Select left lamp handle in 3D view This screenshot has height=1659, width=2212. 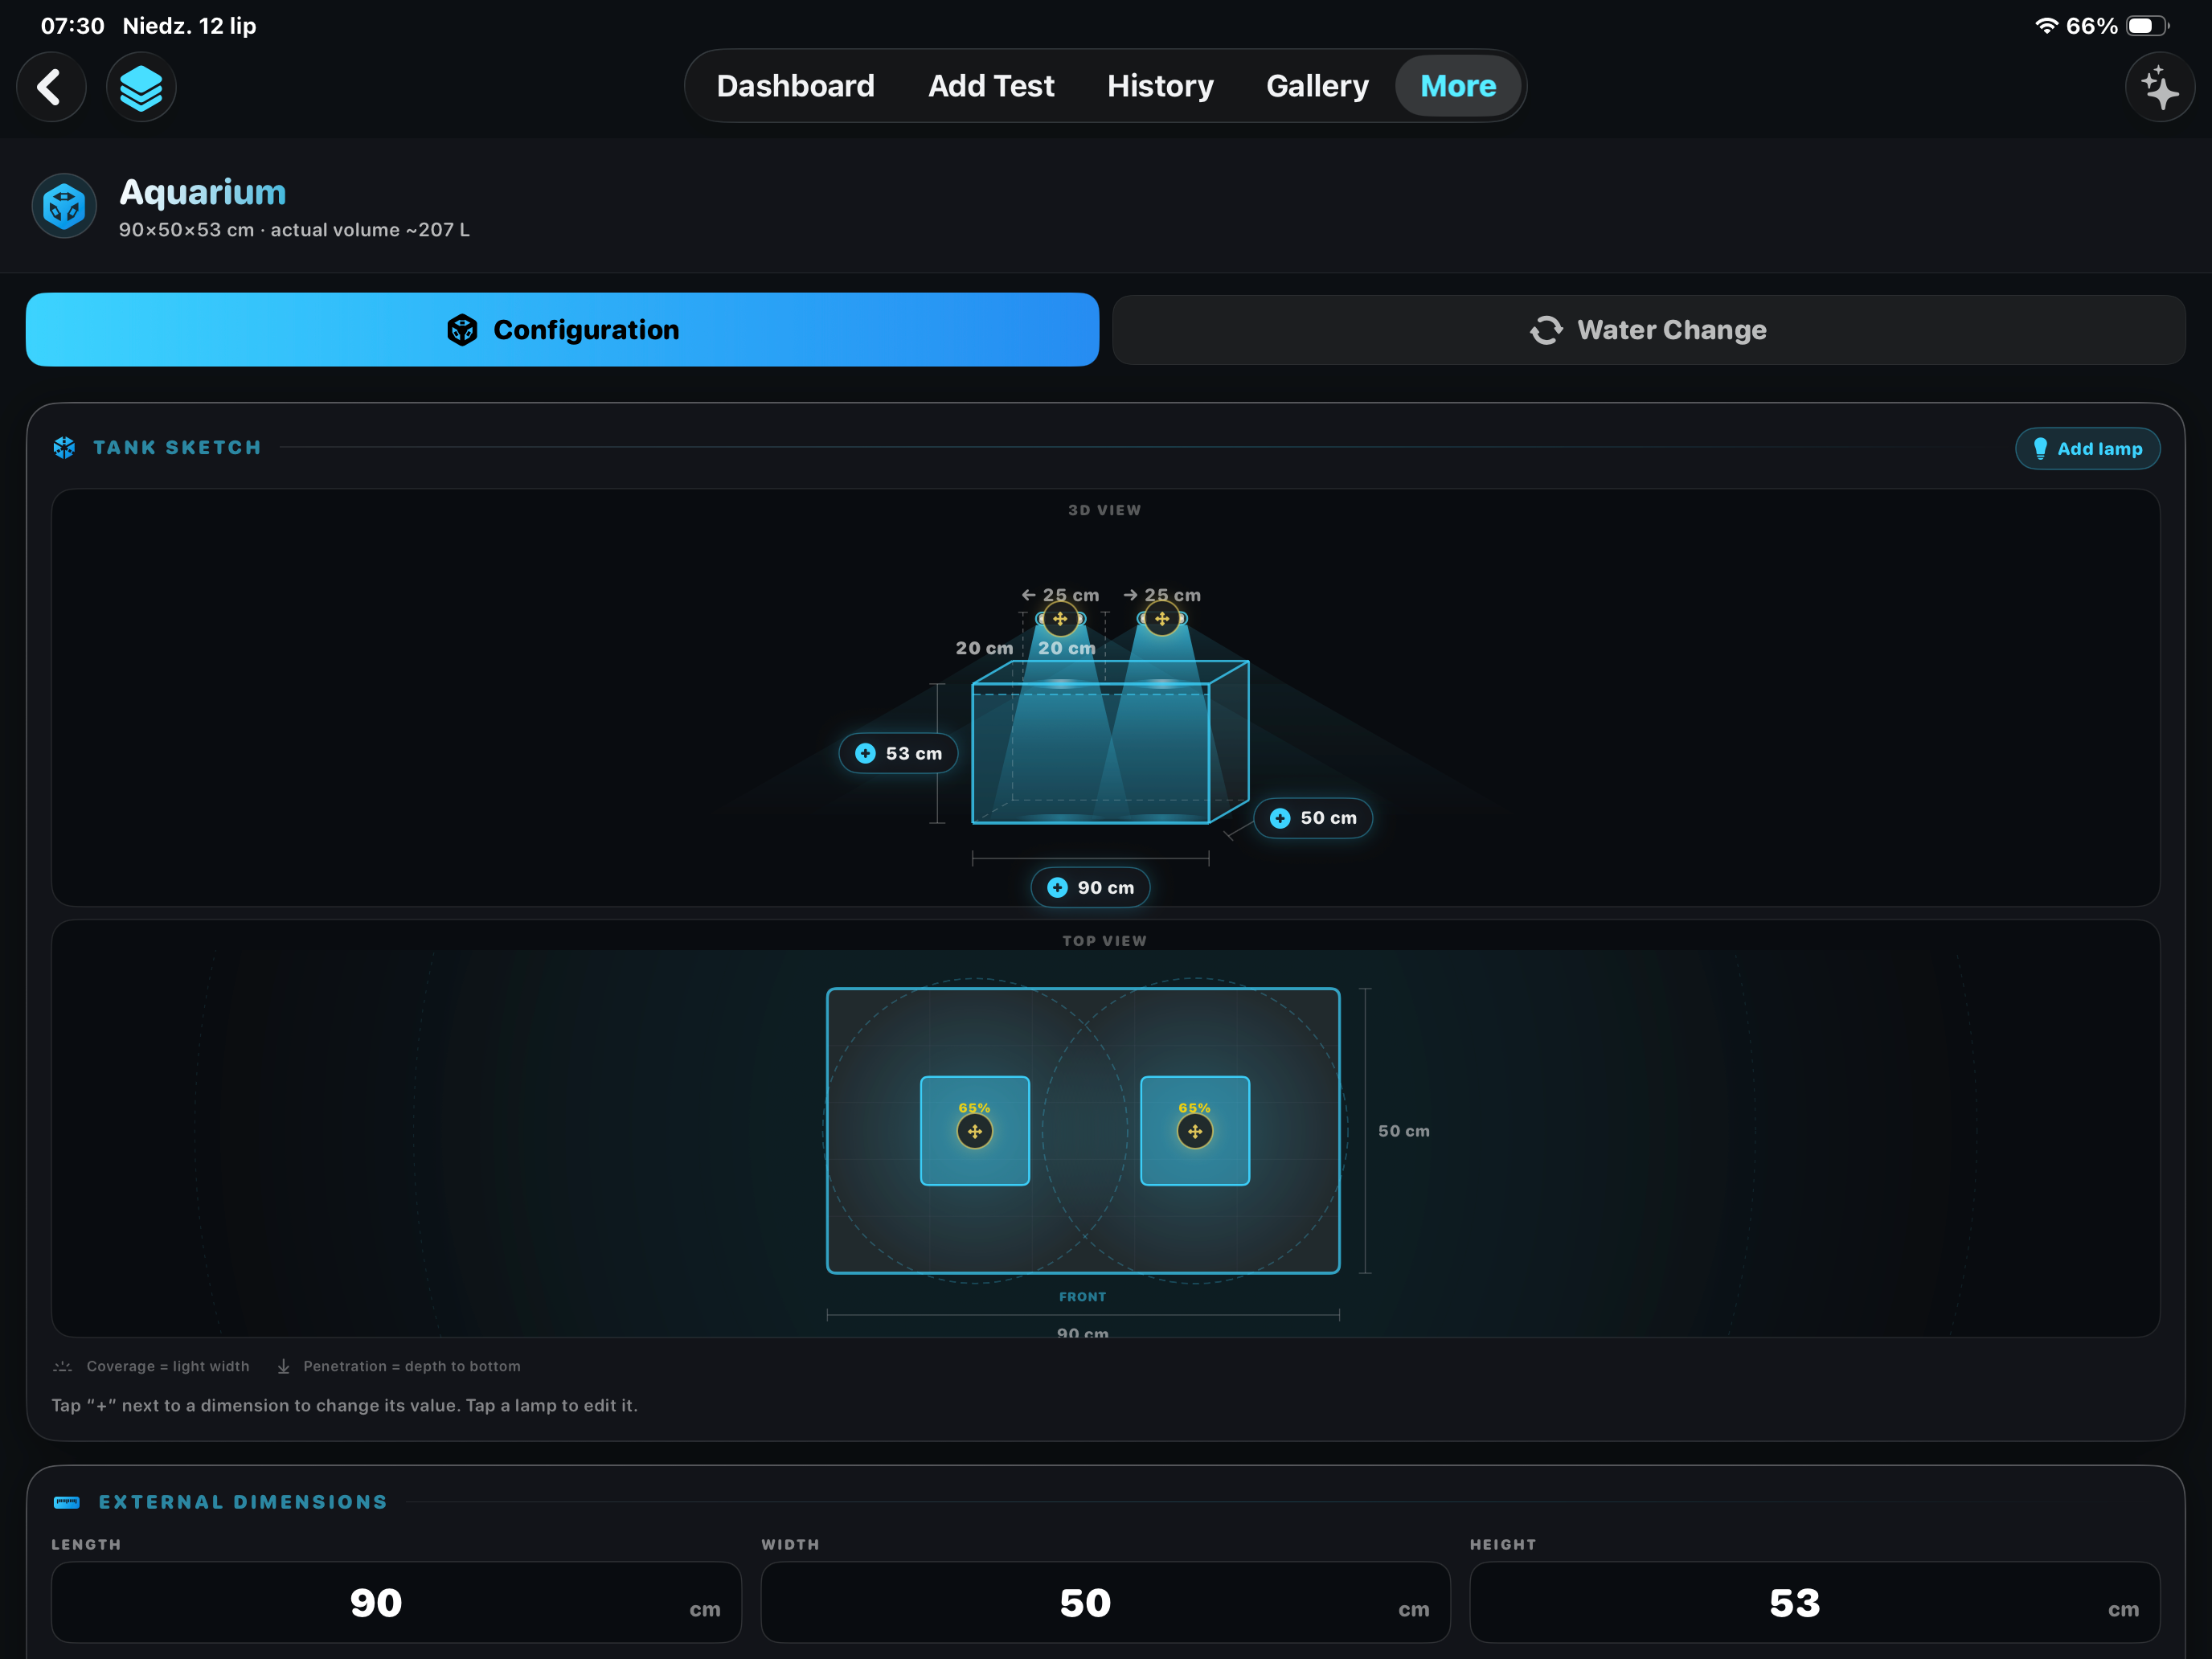tap(1060, 619)
